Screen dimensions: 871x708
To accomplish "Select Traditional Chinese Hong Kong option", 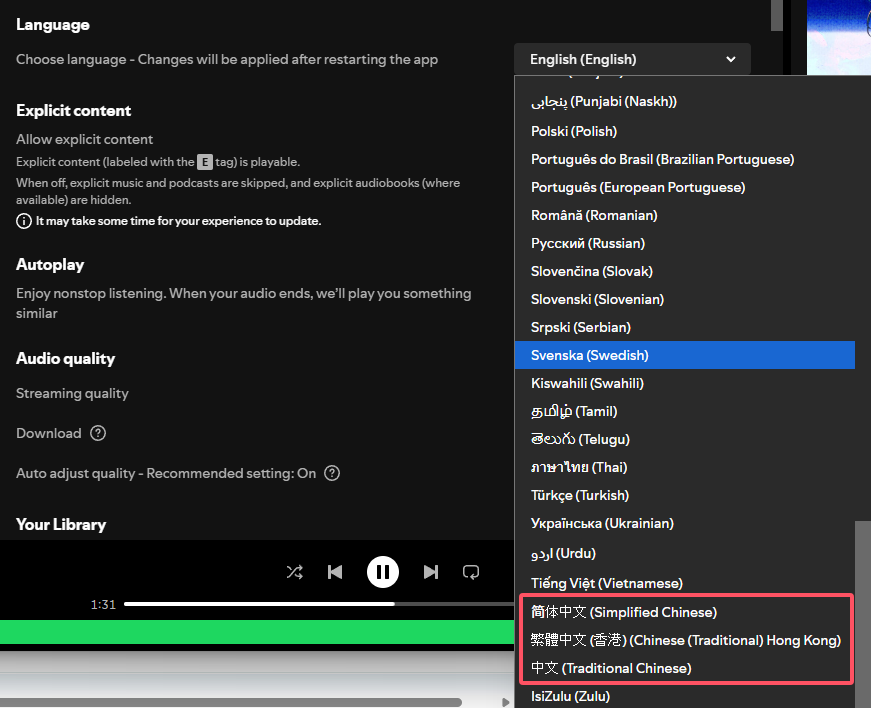I will tap(685, 640).
